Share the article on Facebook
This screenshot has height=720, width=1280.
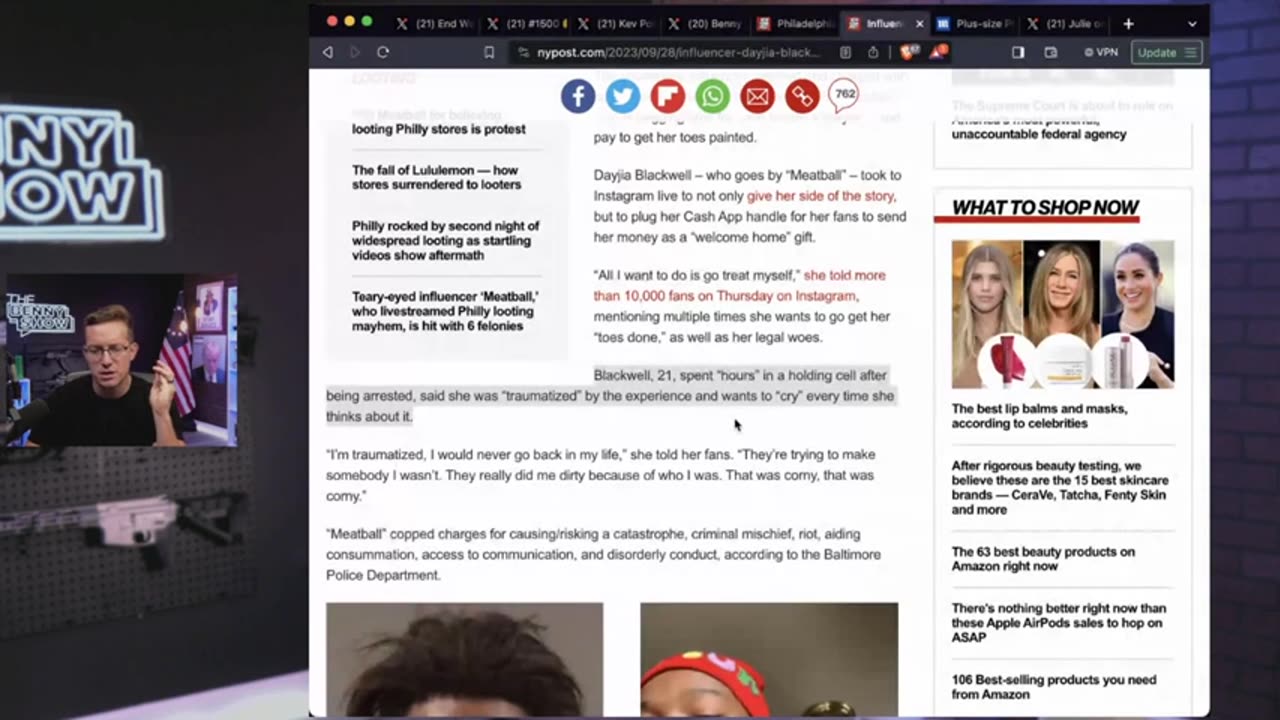tap(578, 96)
